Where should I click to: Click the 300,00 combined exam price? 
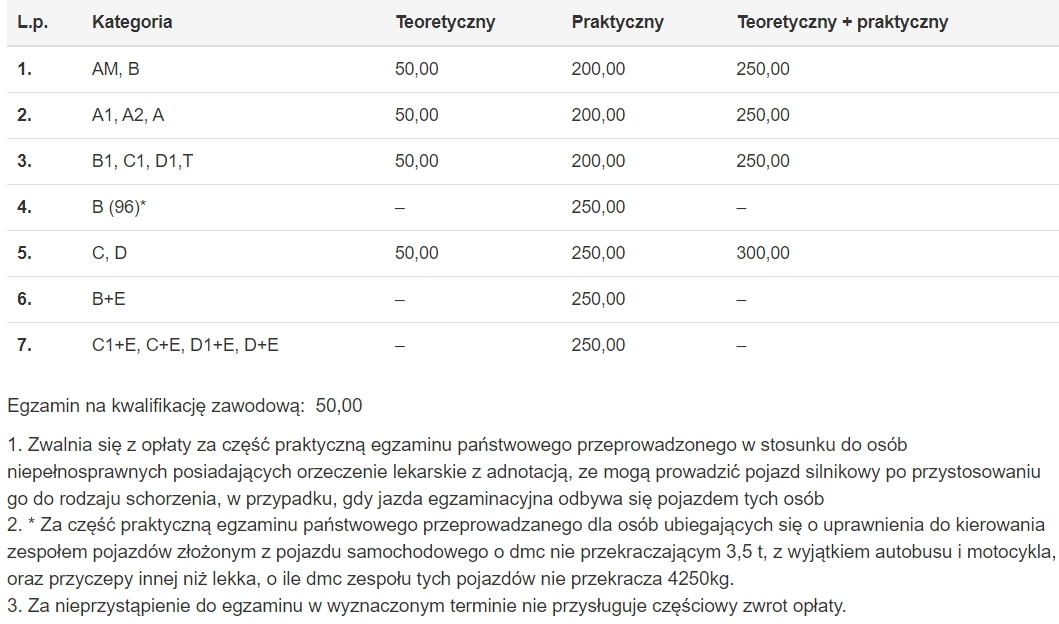click(763, 253)
